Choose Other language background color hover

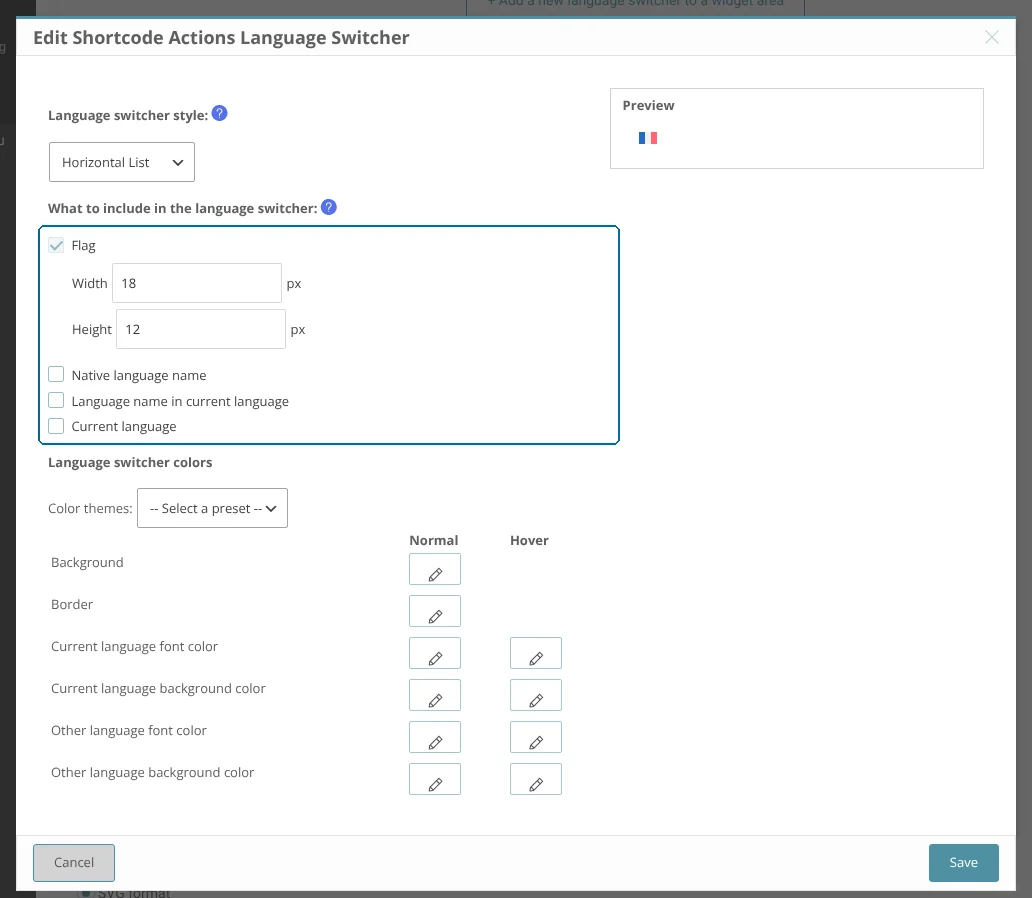tap(536, 779)
